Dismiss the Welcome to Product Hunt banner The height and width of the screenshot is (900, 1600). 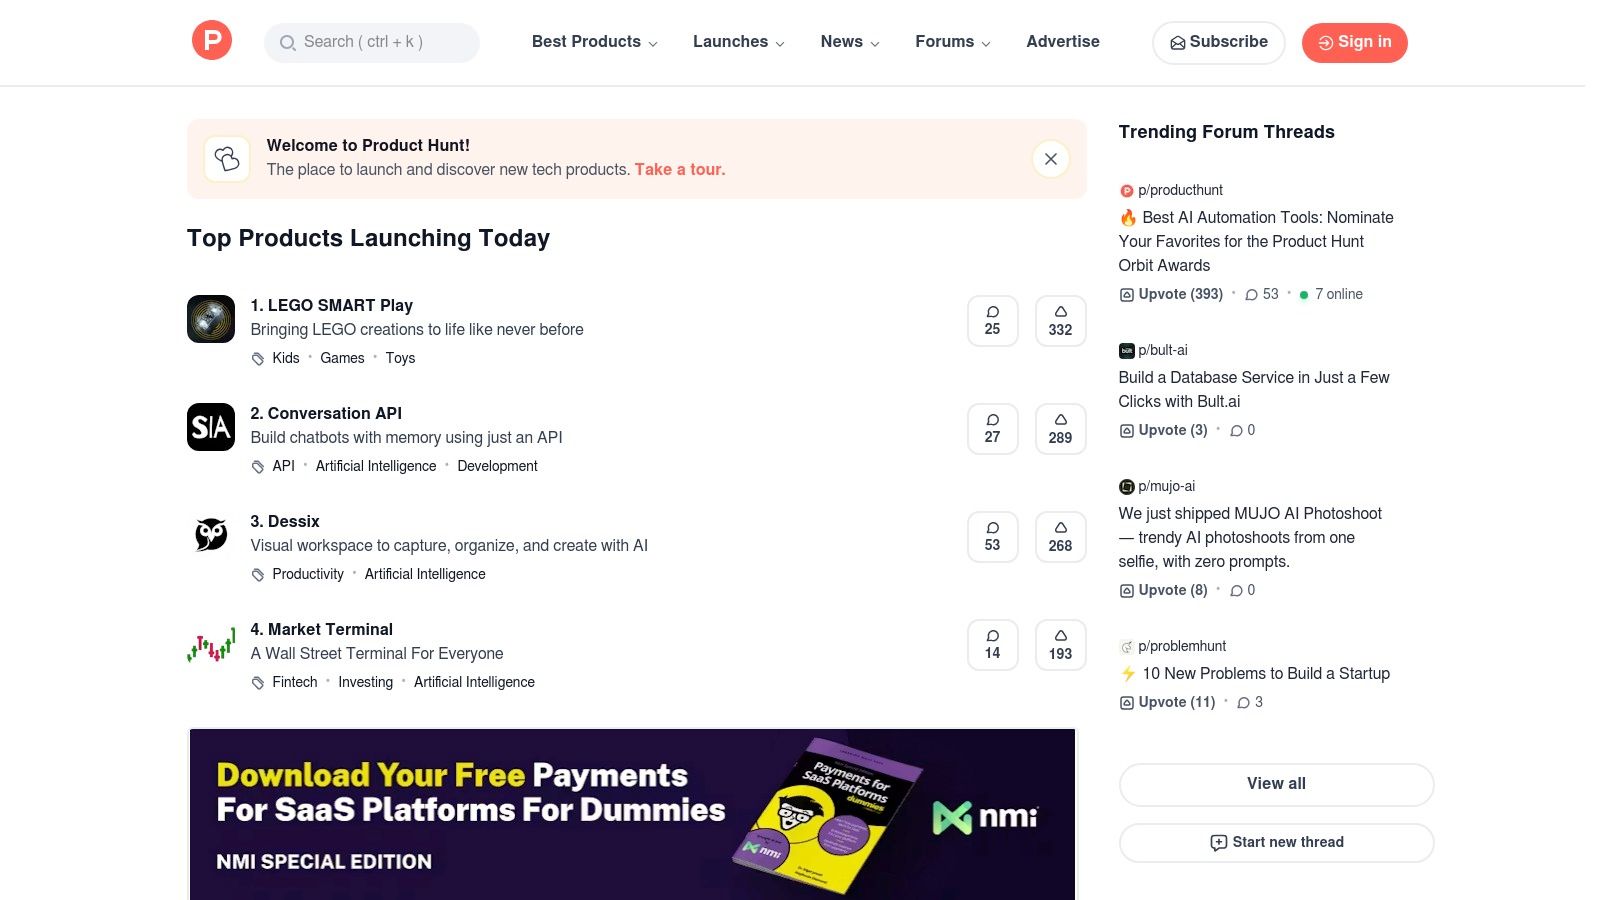click(x=1050, y=159)
